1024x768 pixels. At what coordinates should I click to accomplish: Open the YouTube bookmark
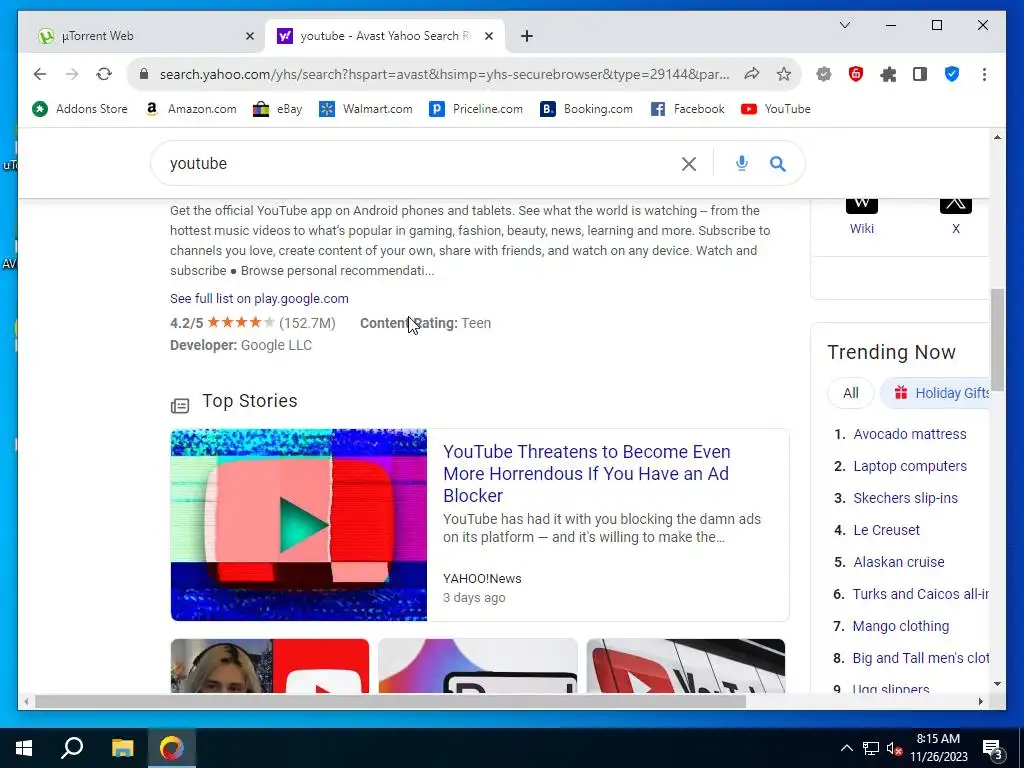point(776,109)
